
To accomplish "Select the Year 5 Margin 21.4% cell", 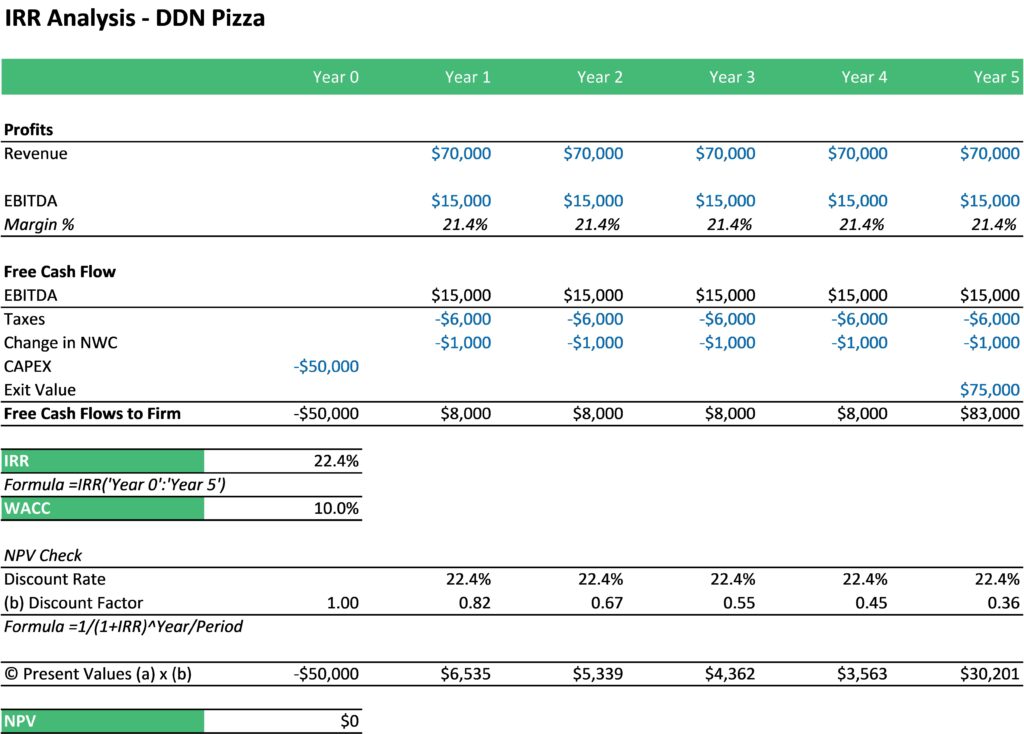I will 994,225.
